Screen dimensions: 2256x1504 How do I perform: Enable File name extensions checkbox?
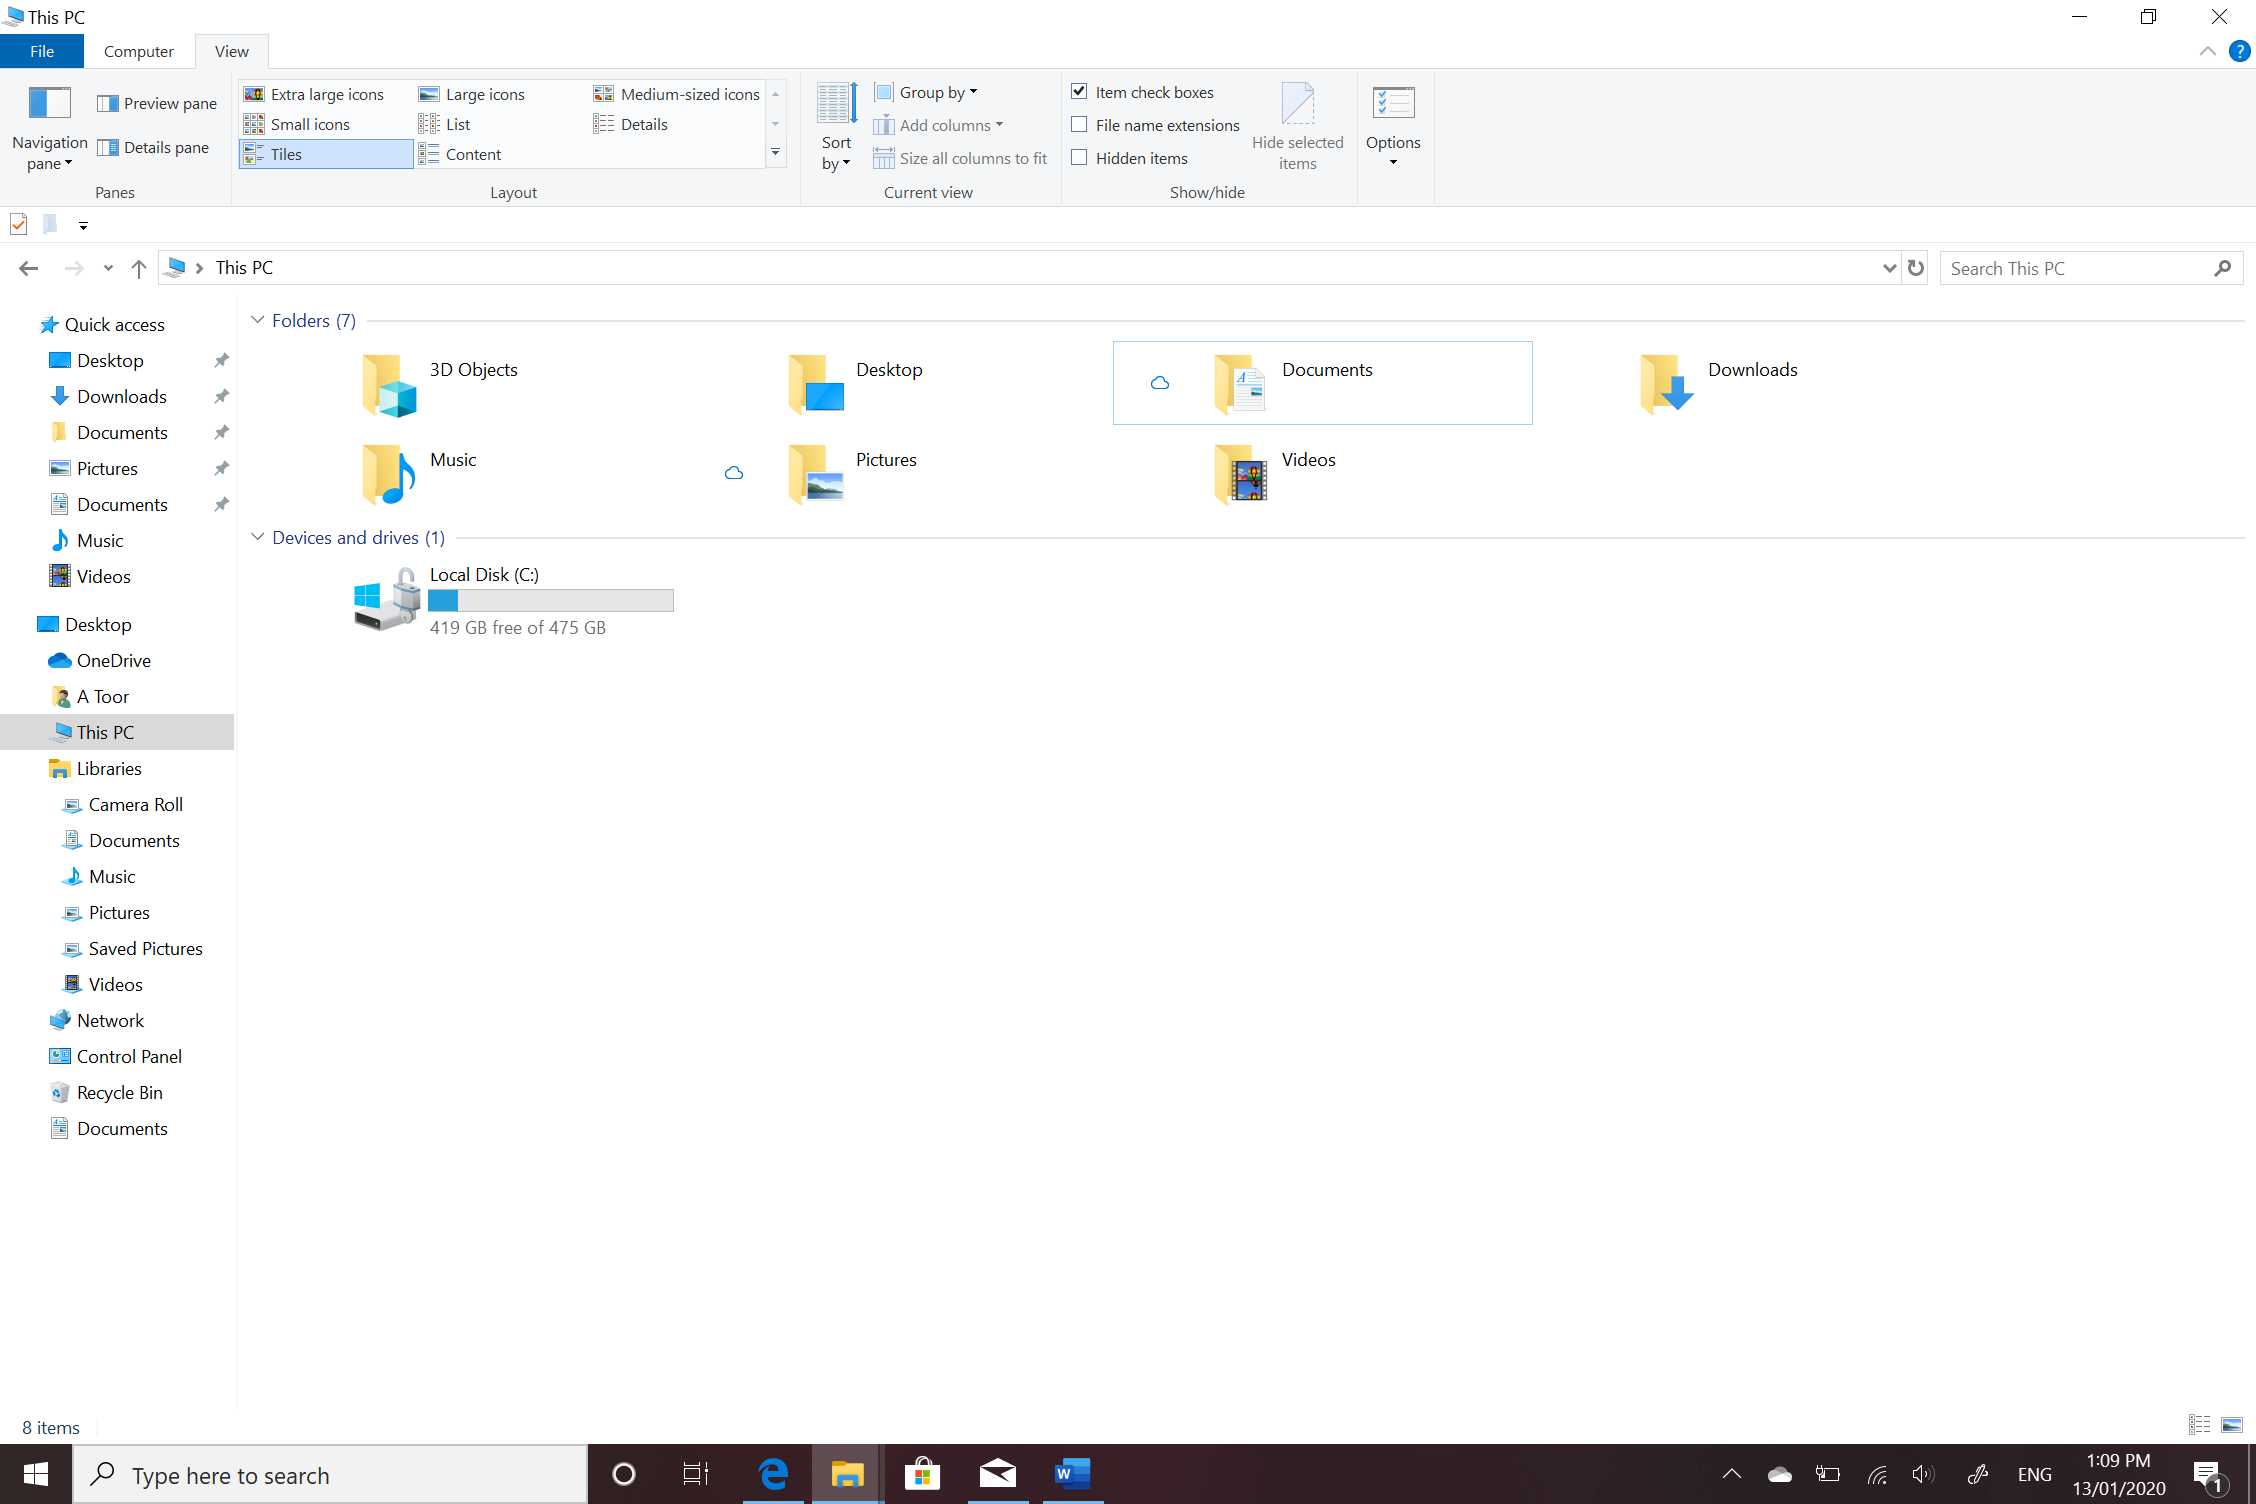click(x=1078, y=124)
